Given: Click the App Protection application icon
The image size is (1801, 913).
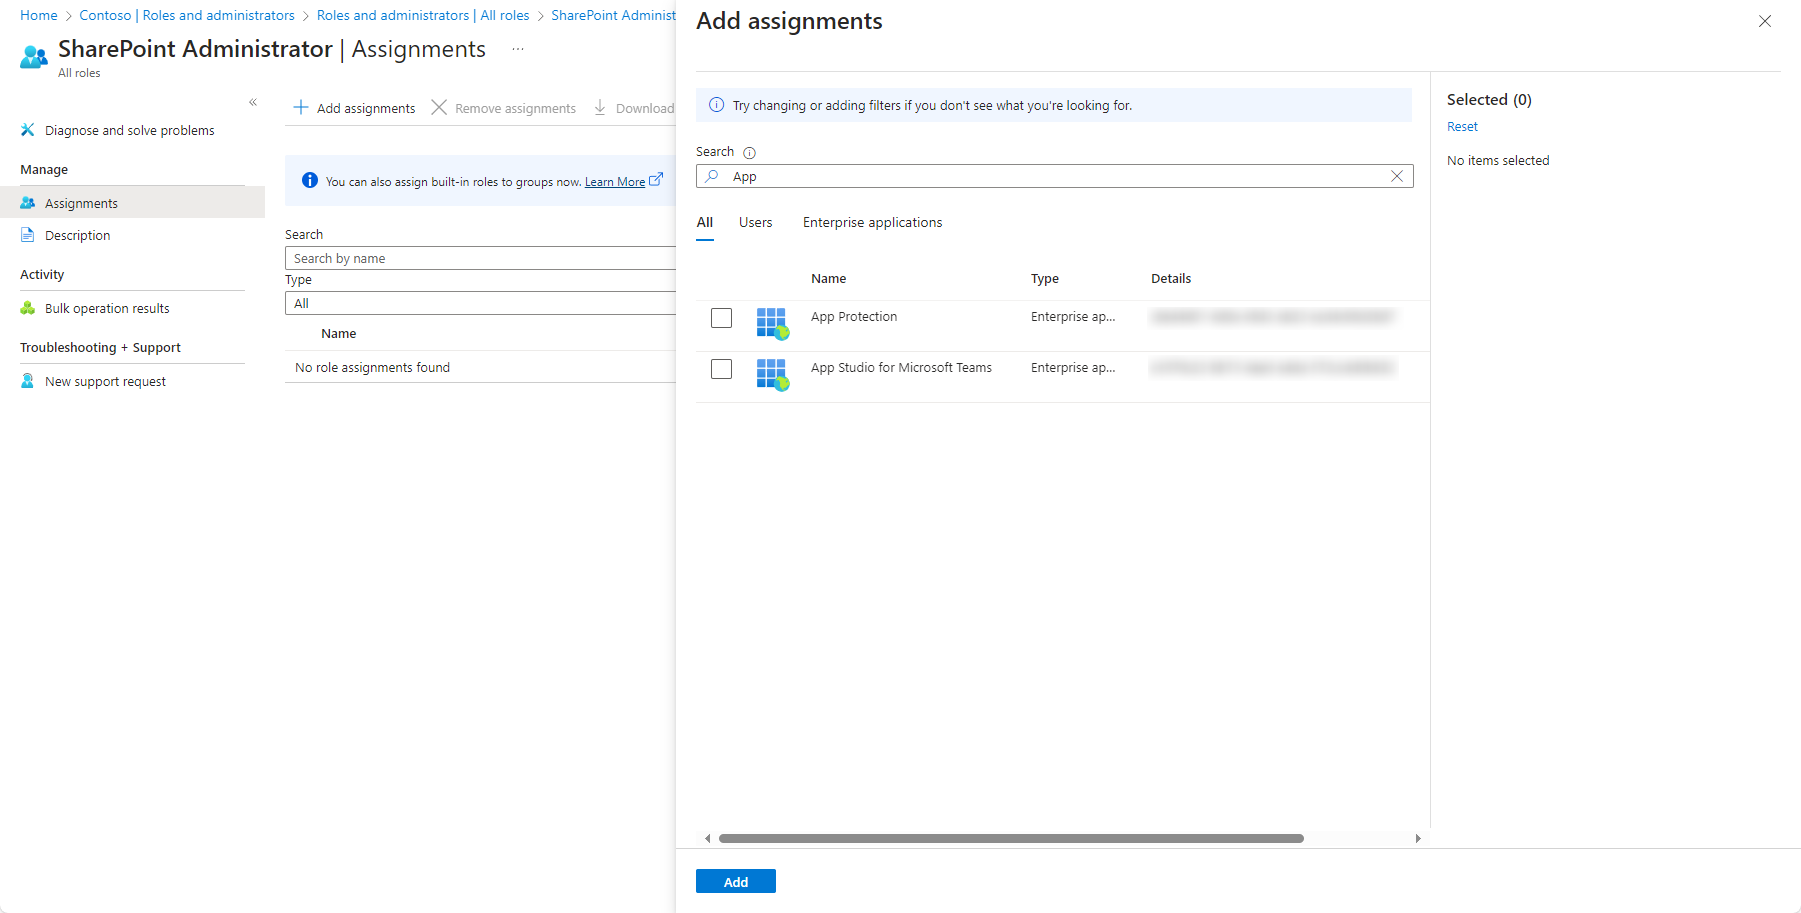Looking at the screenshot, I should 772,323.
